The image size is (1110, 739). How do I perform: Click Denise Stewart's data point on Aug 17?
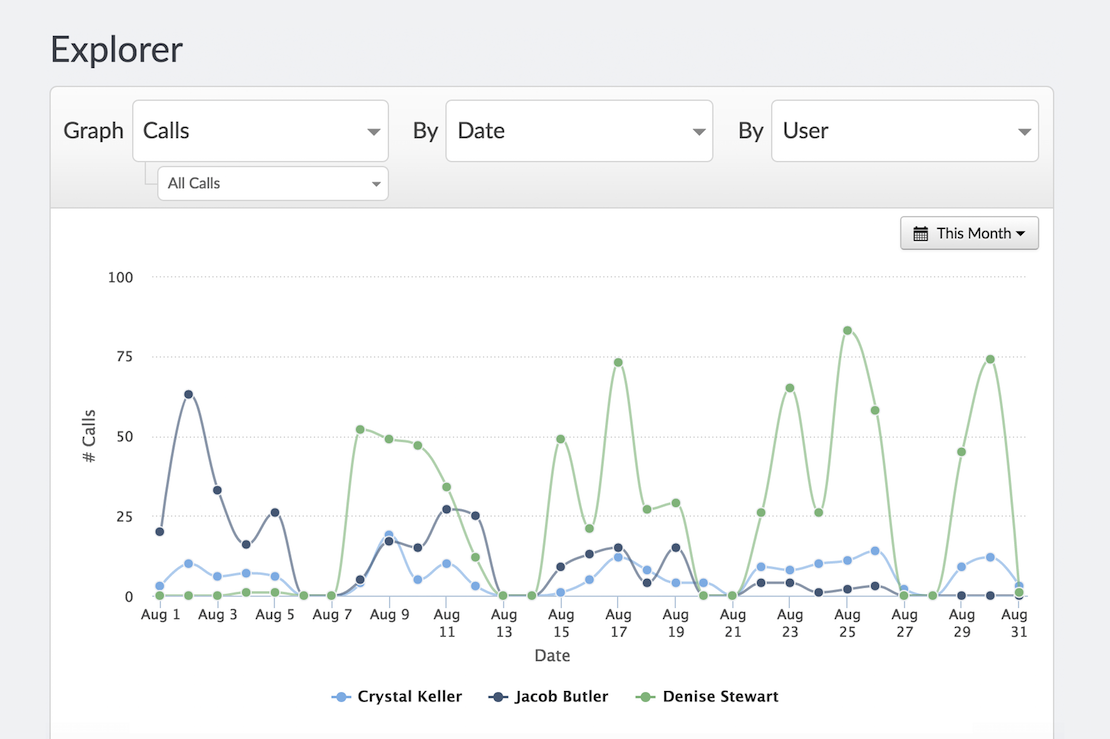[x=618, y=362]
